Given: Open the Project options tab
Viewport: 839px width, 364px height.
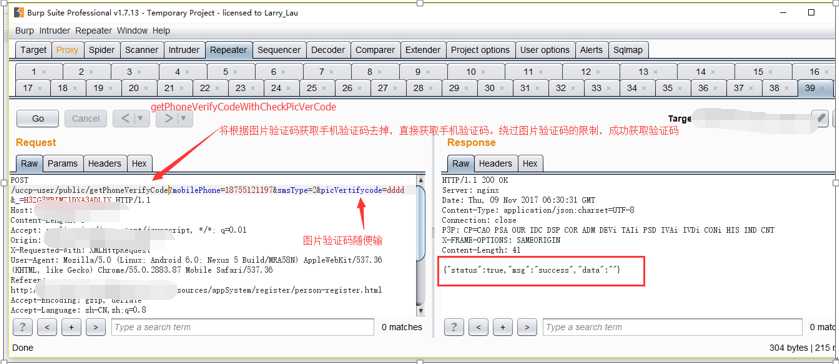Looking at the screenshot, I should pos(480,50).
